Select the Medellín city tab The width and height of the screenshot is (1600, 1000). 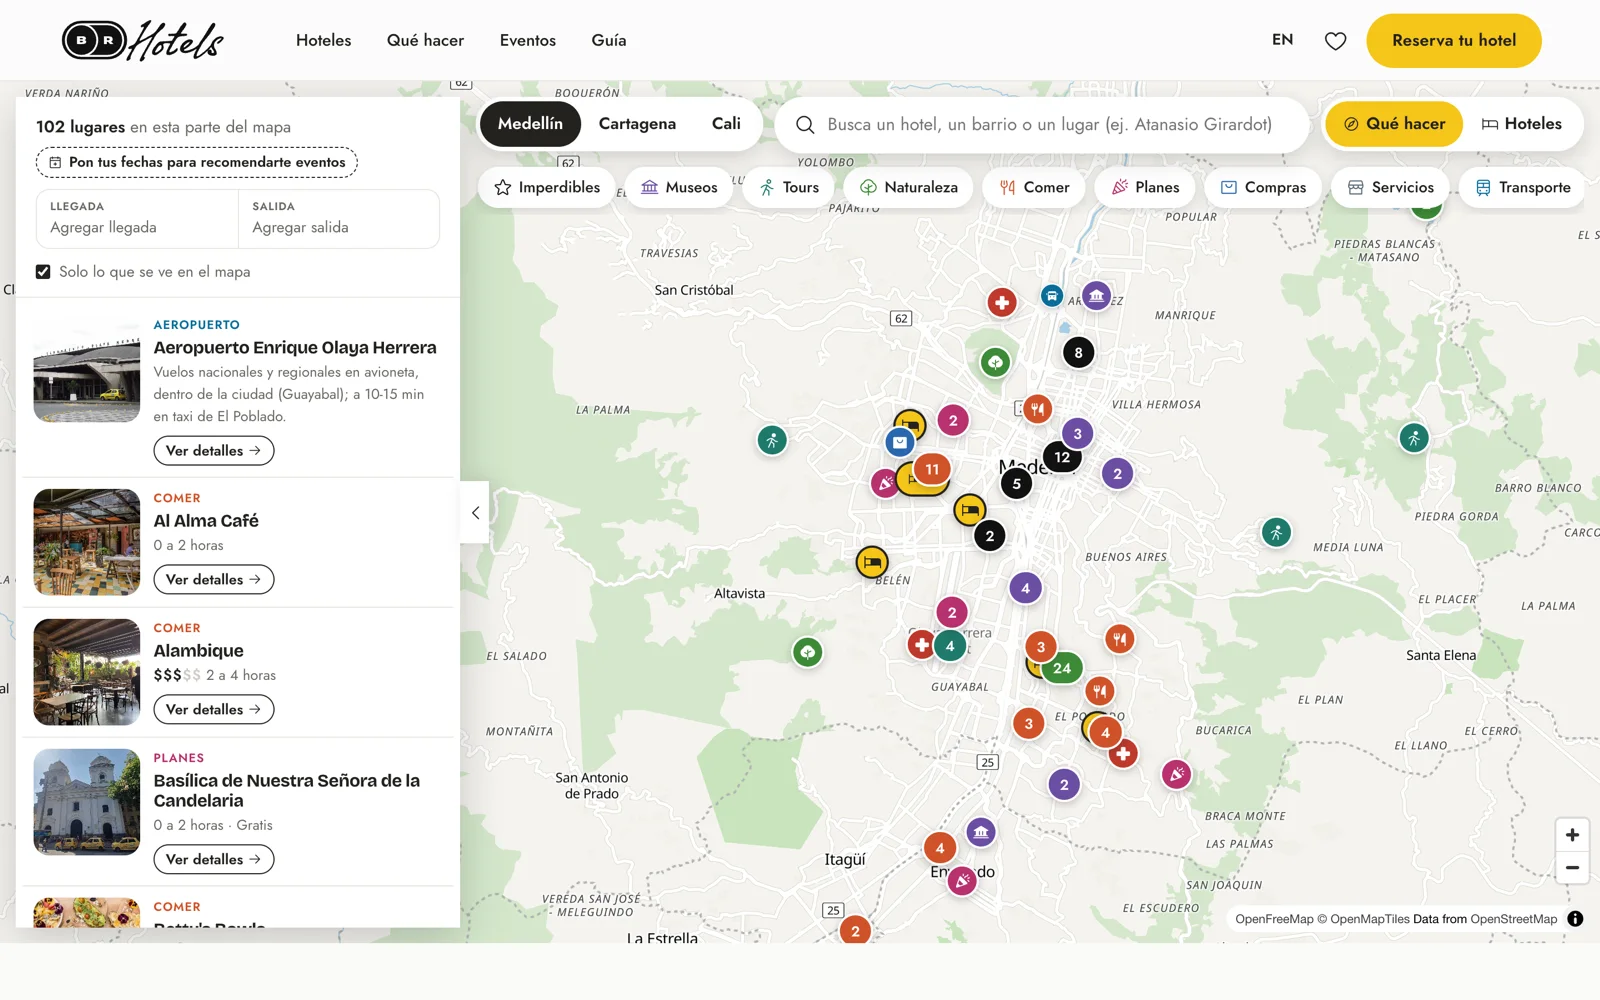pos(530,124)
